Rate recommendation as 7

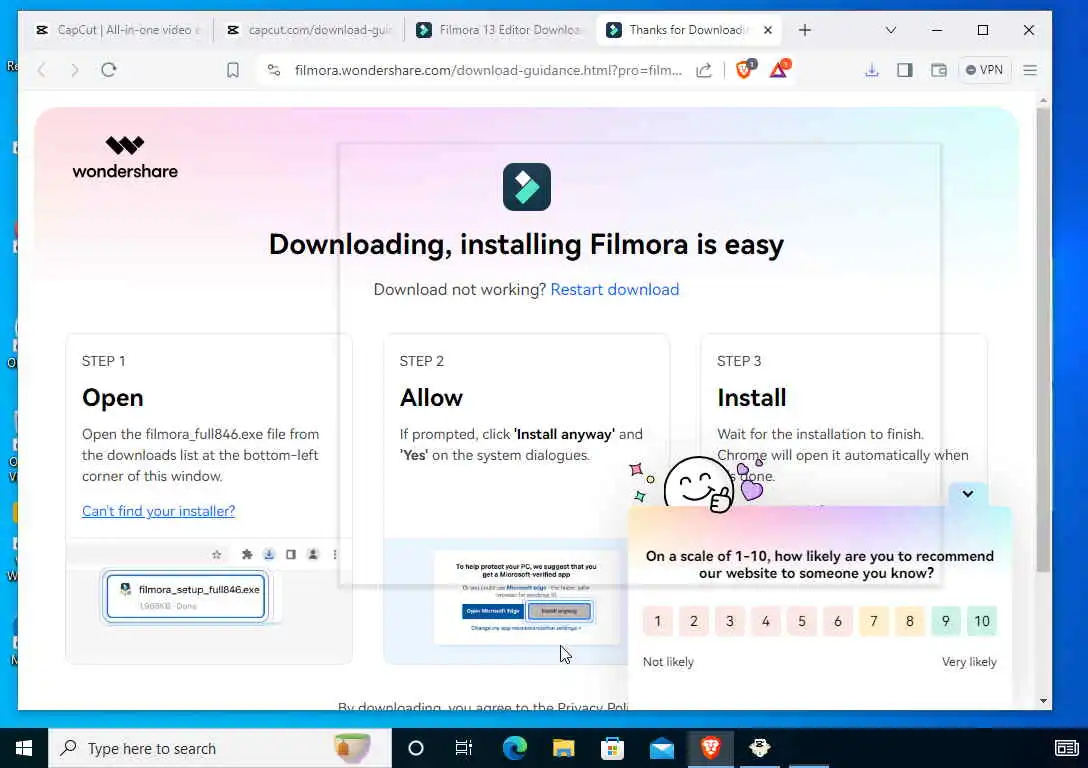(x=874, y=621)
